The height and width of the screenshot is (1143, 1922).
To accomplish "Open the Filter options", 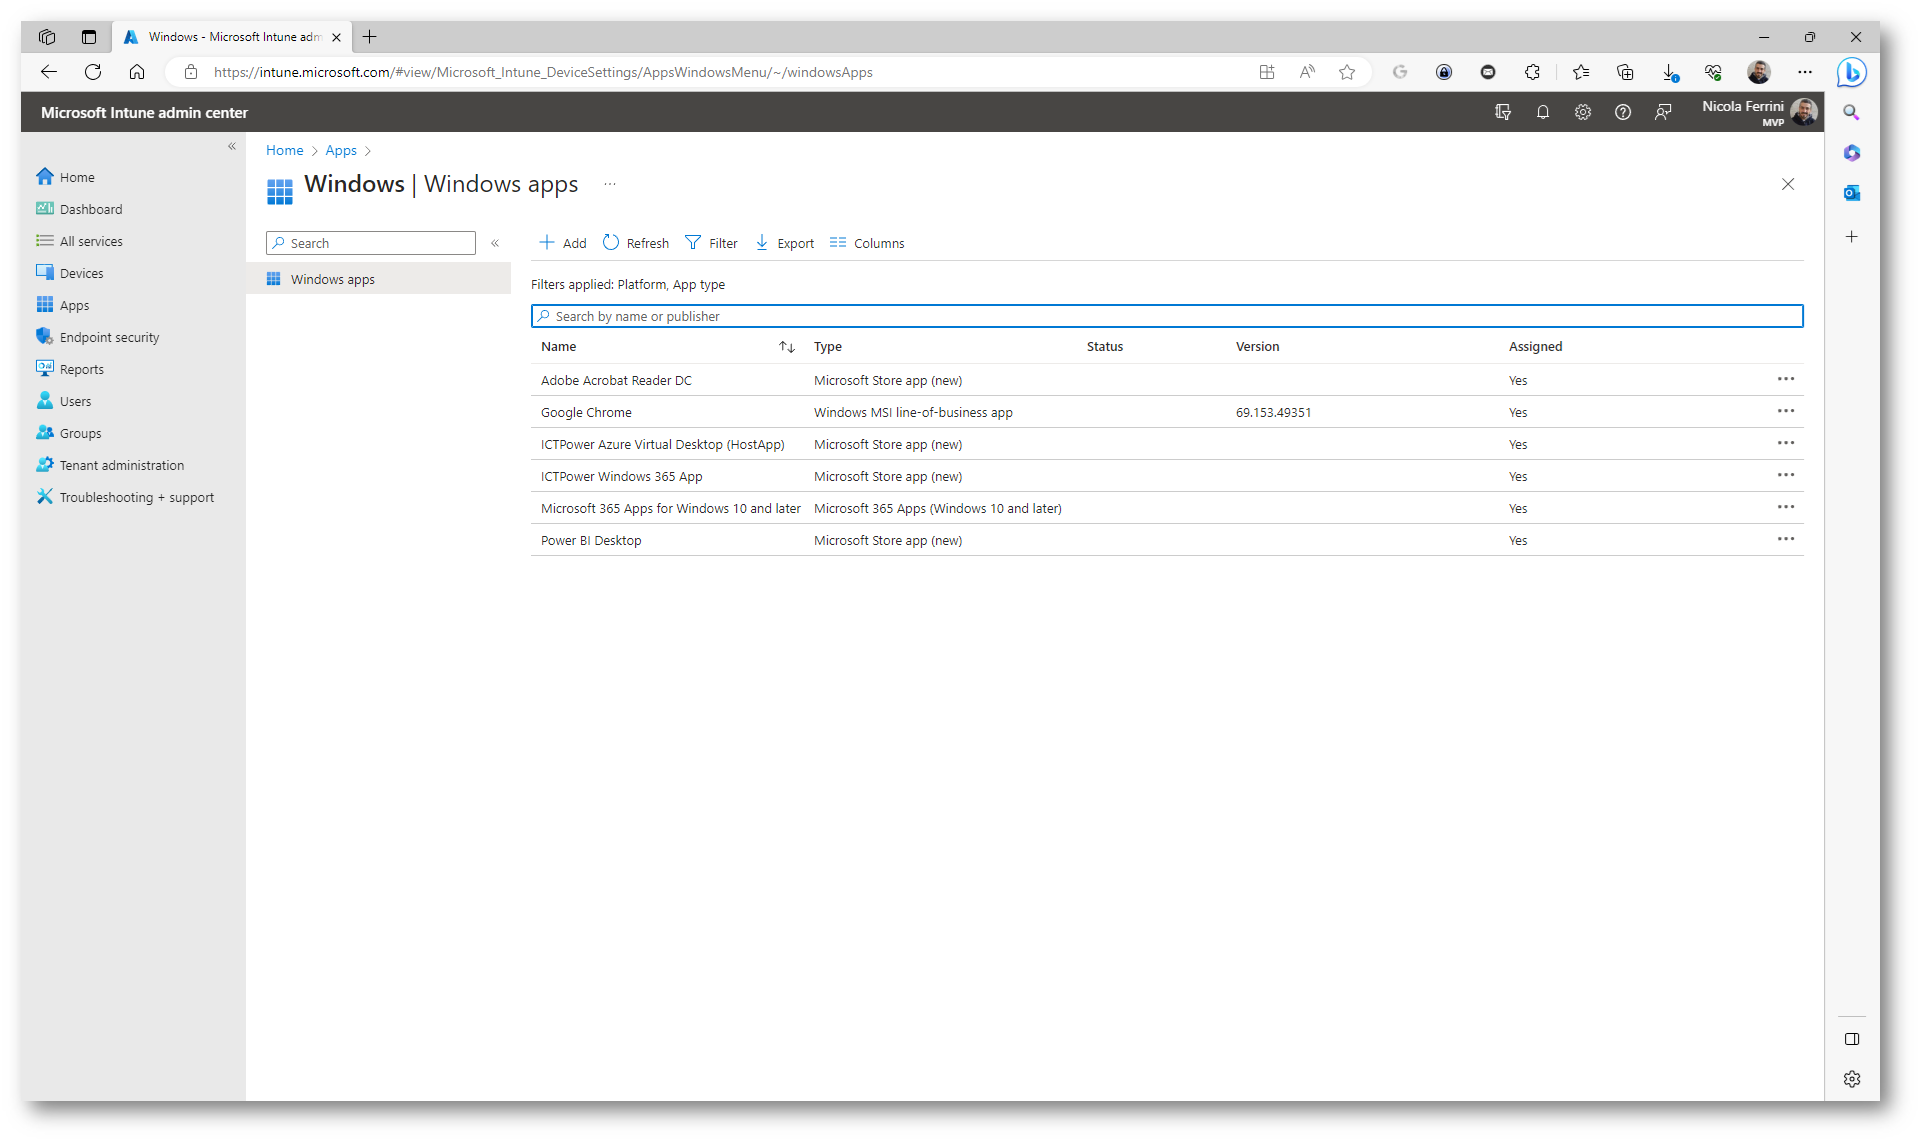I will coord(711,243).
